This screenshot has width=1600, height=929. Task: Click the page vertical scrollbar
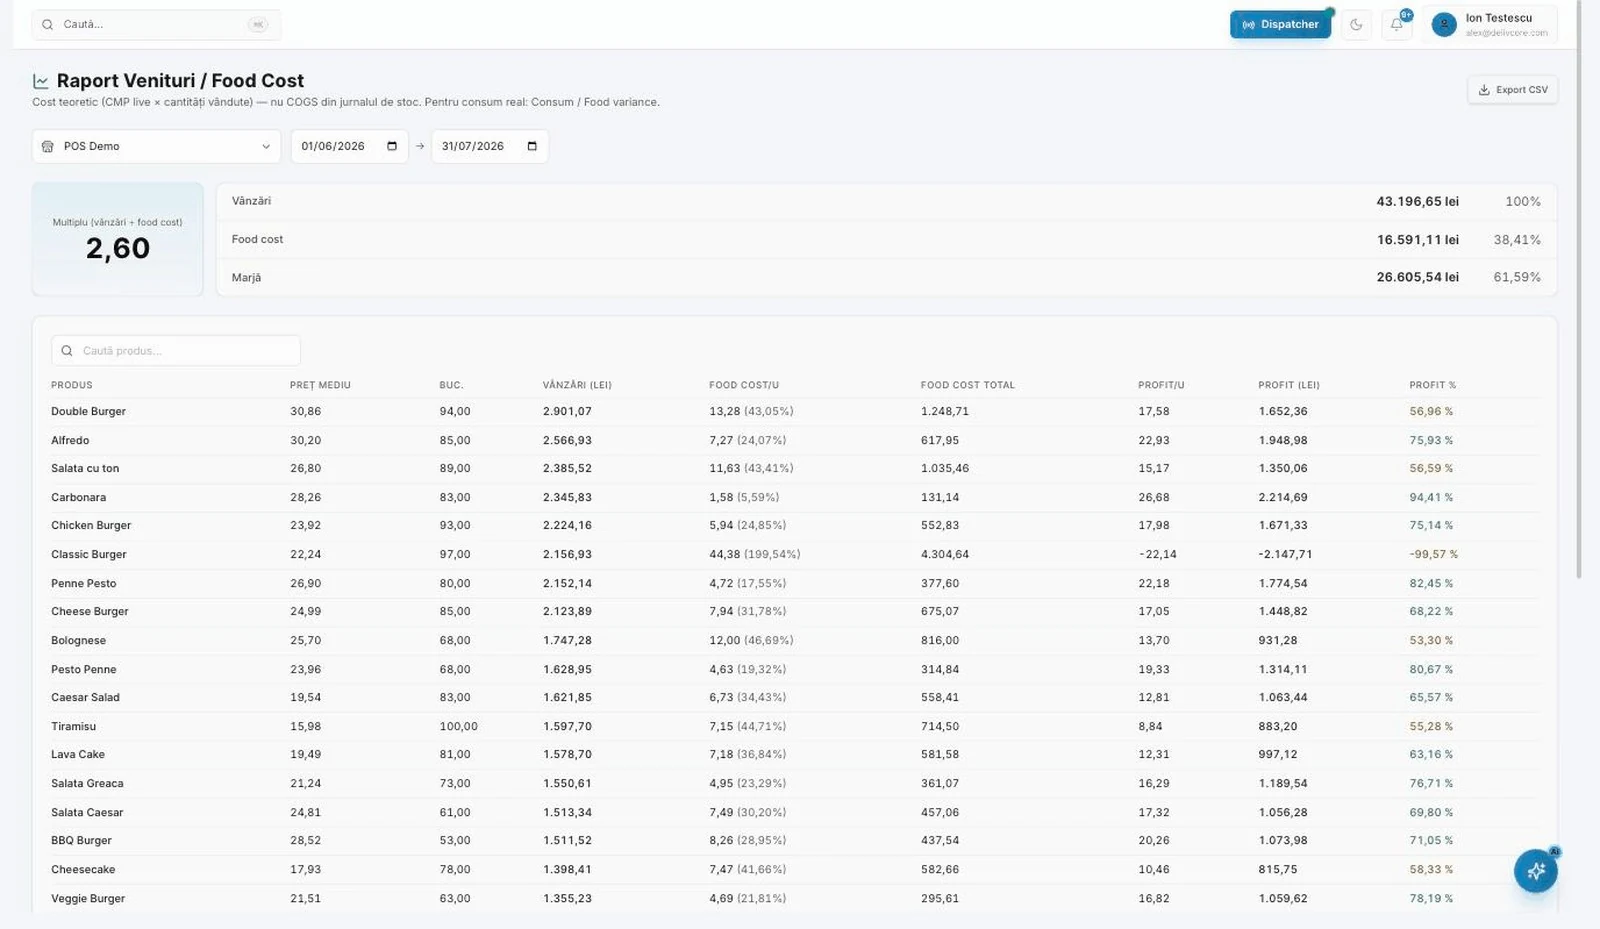[1579, 290]
